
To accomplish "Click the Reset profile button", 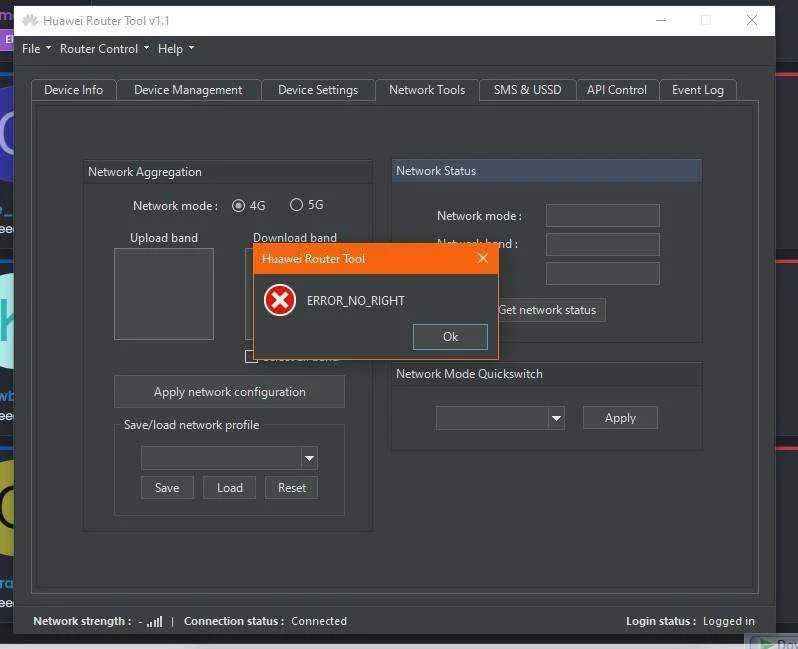I will click(292, 488).
